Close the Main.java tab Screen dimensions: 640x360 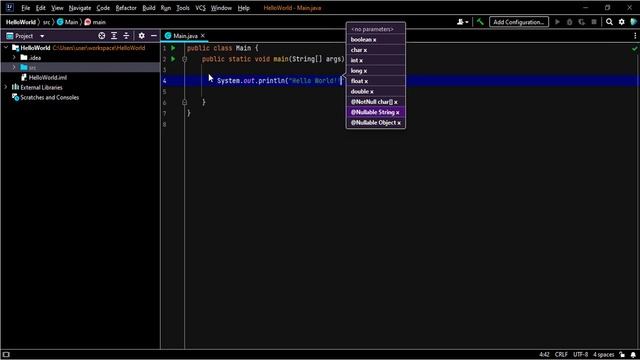click(x=202, y=36)
